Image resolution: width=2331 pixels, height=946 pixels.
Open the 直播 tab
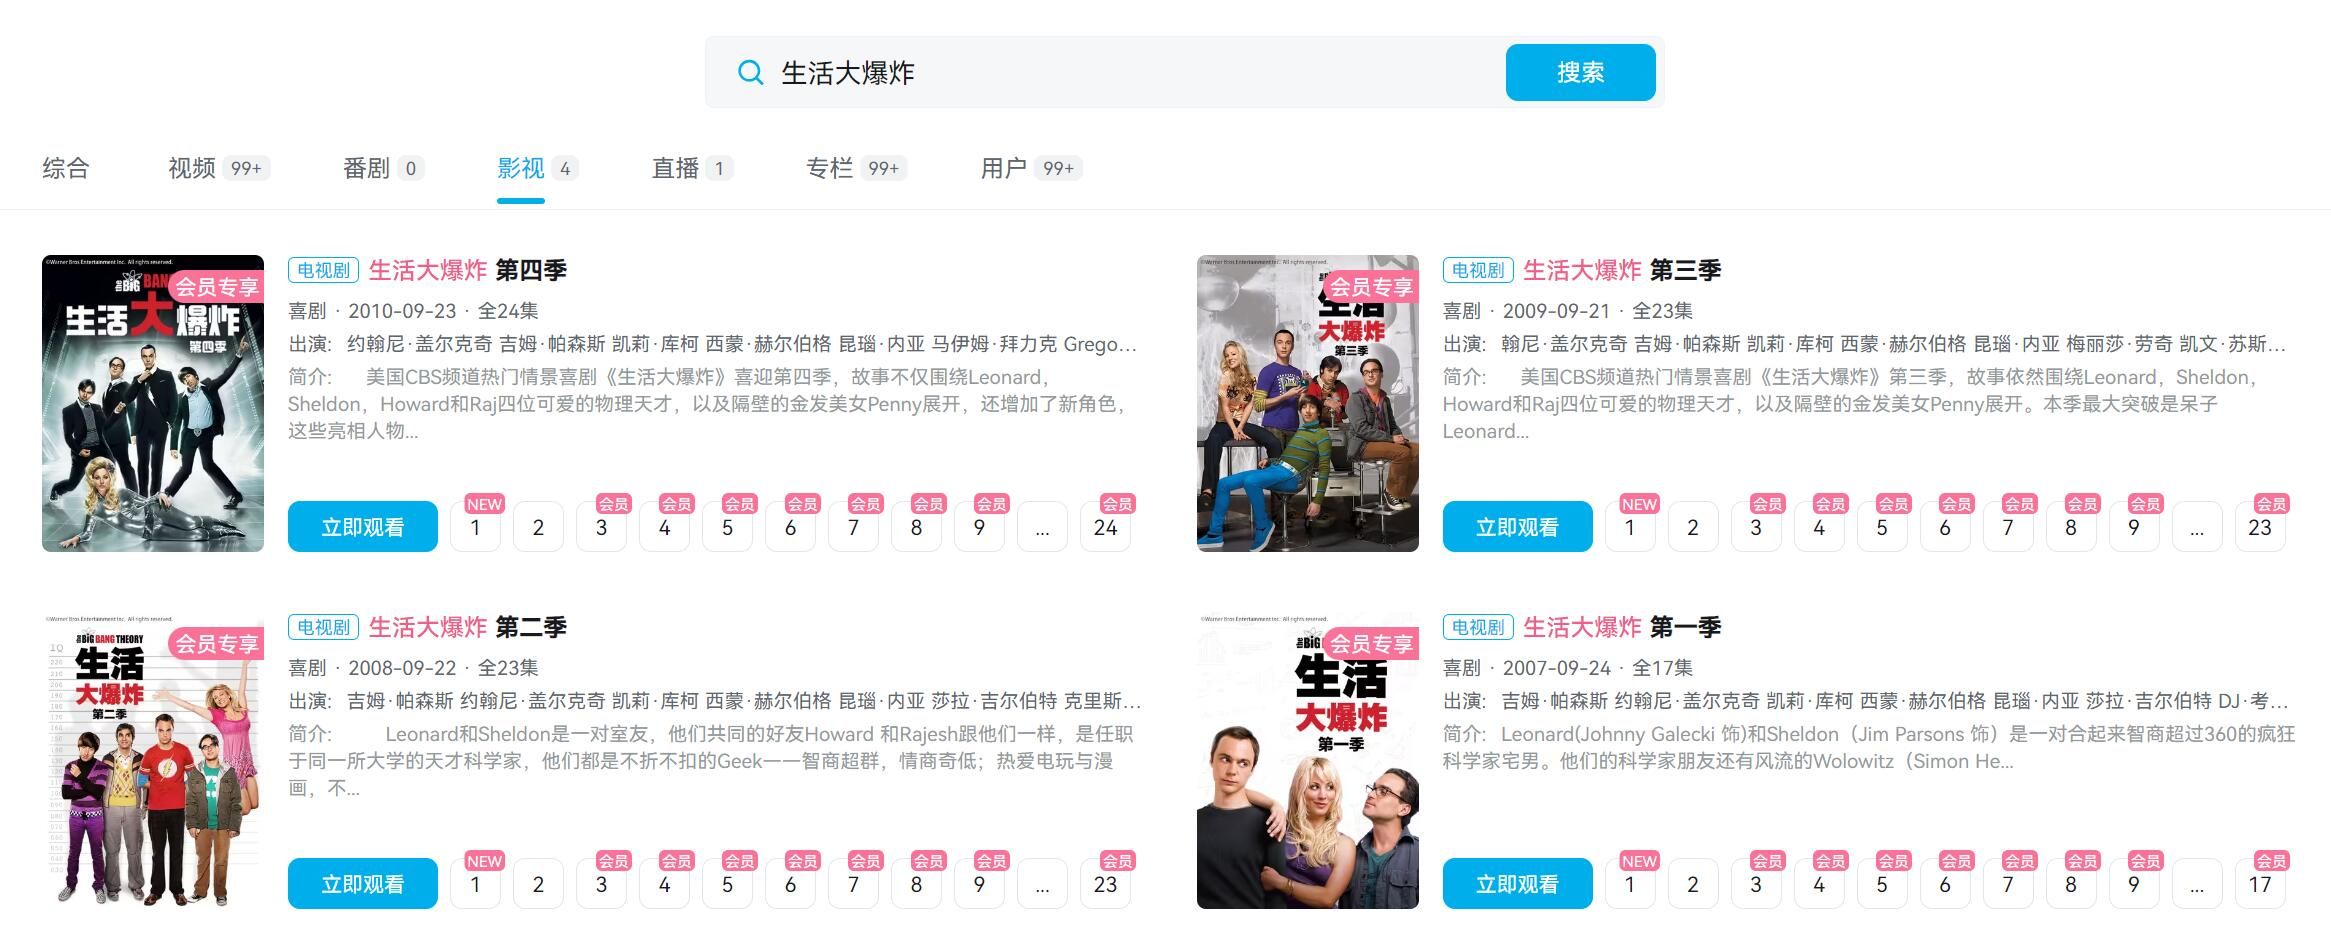[x=692, y=168]
